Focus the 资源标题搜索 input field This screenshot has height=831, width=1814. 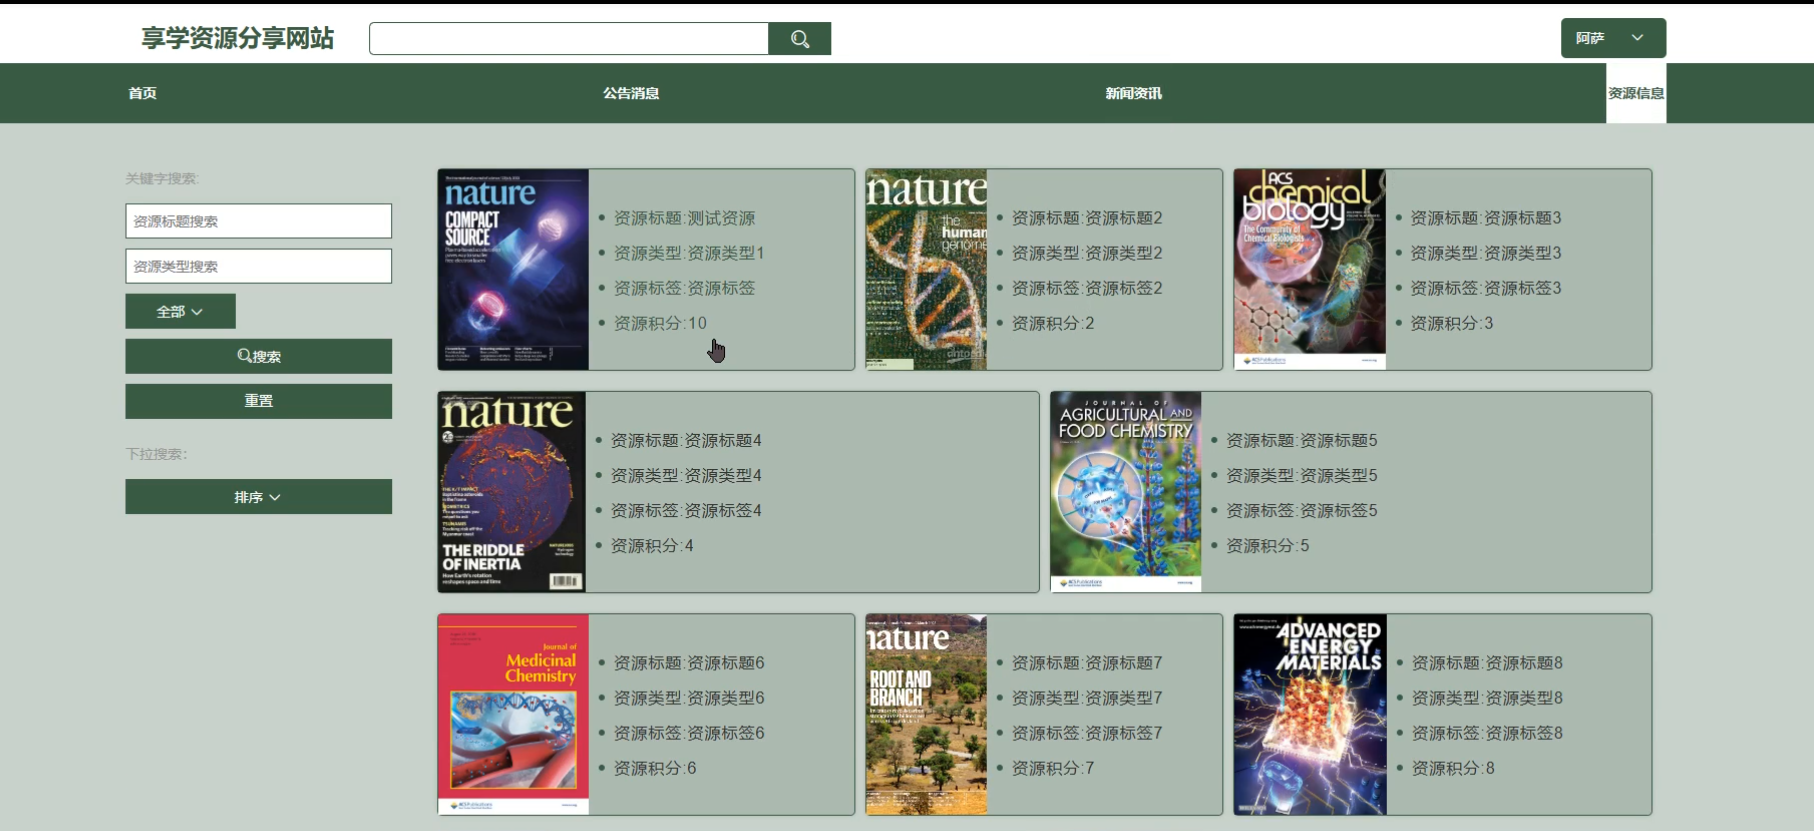pos(258,221)
